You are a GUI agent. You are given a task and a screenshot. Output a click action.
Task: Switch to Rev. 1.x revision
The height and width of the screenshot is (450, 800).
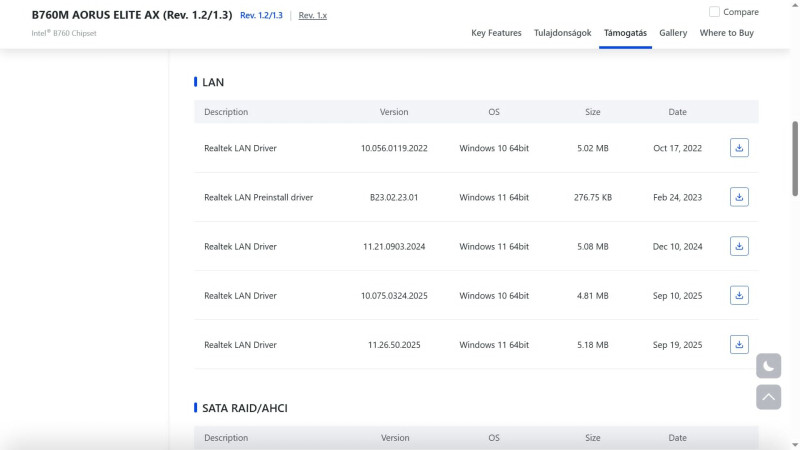click(x=313, y=16)
